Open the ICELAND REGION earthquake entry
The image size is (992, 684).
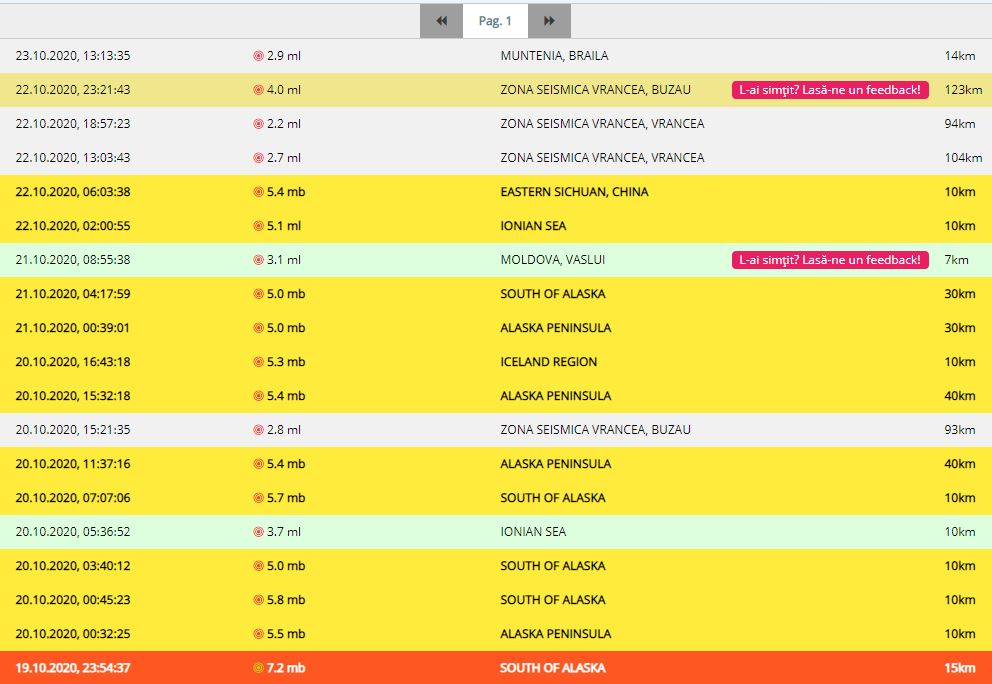tap(548, 362)
